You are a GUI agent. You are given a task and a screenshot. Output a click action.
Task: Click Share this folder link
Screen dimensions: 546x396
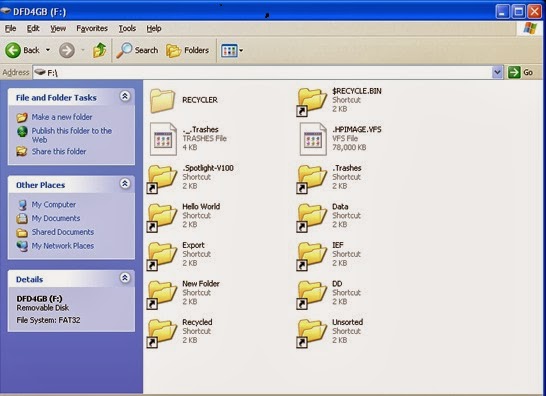pos(59,152)
